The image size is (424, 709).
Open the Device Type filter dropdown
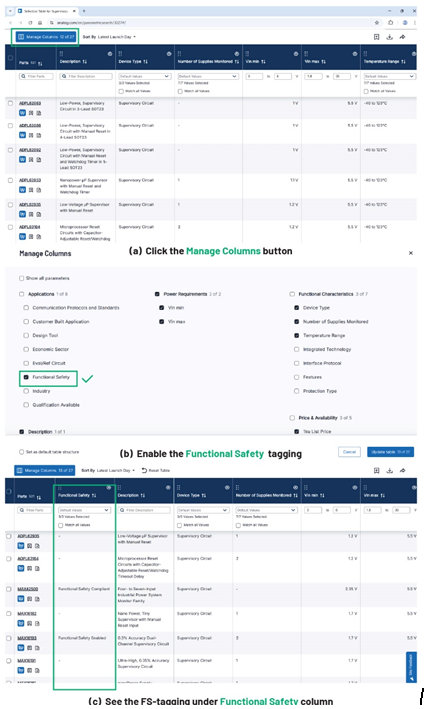coord(144,76)
